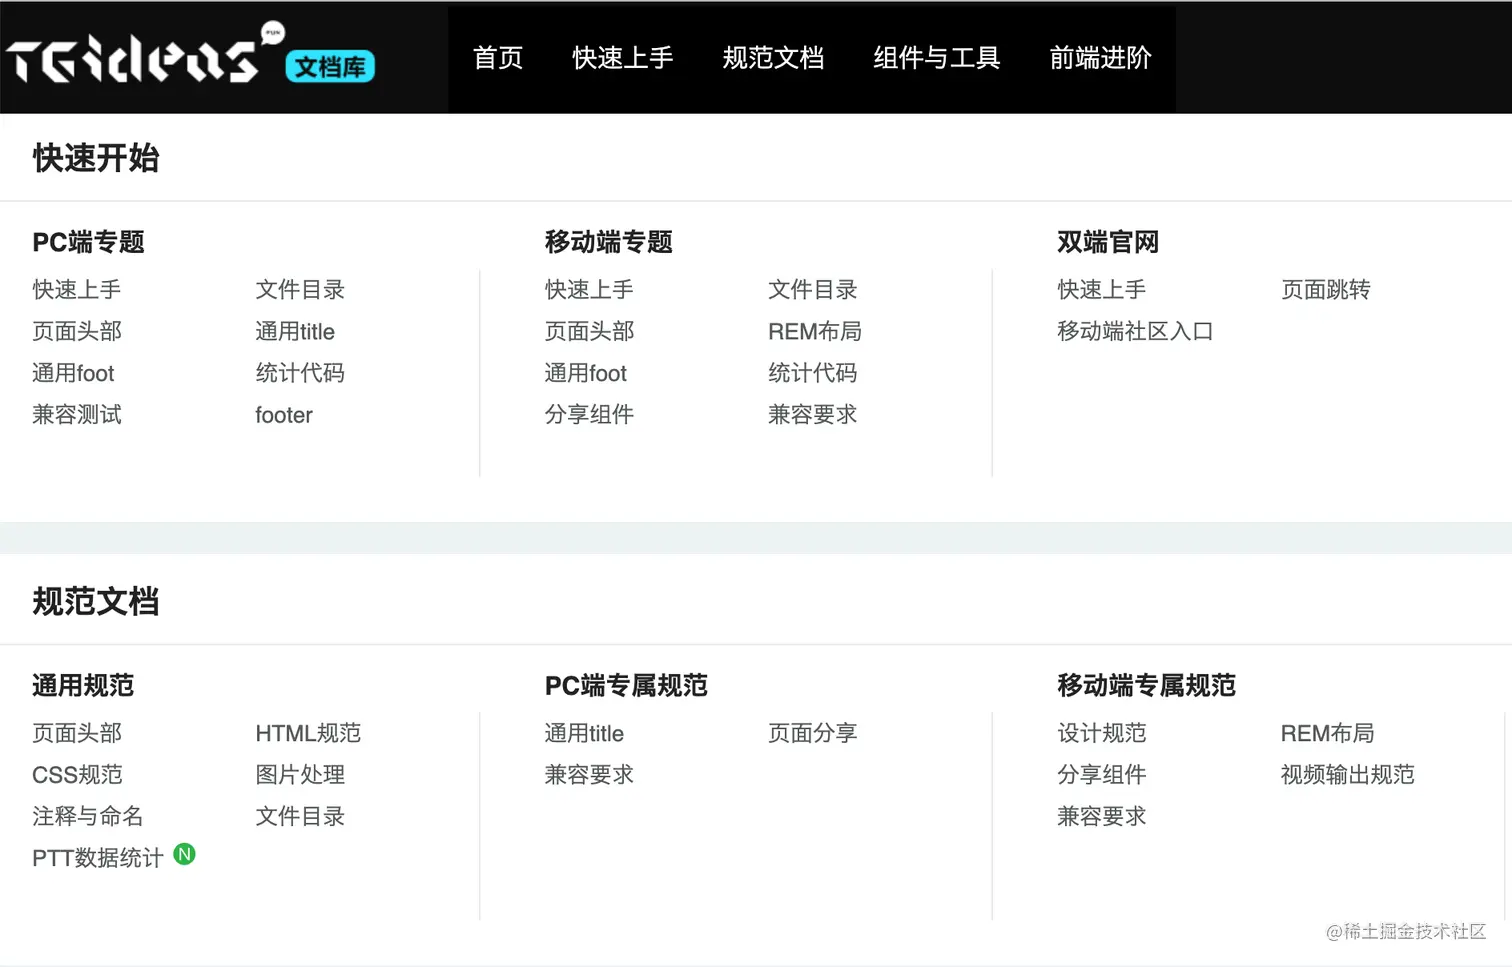Open 通用title under PC端专属规范

pyautogui.click(x=584, y=733)
